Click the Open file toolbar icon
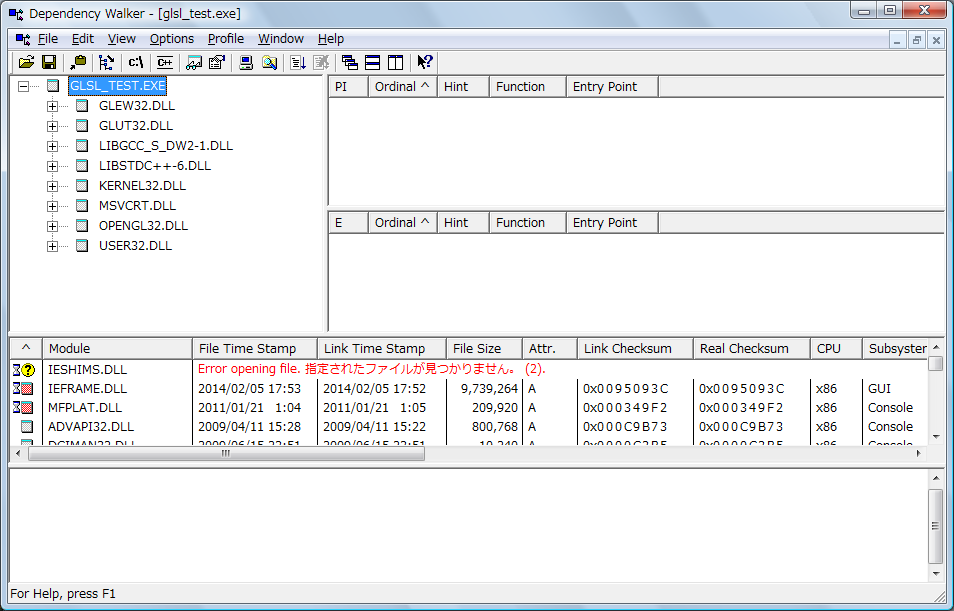954x611 pixels. [x=26, y=62]
